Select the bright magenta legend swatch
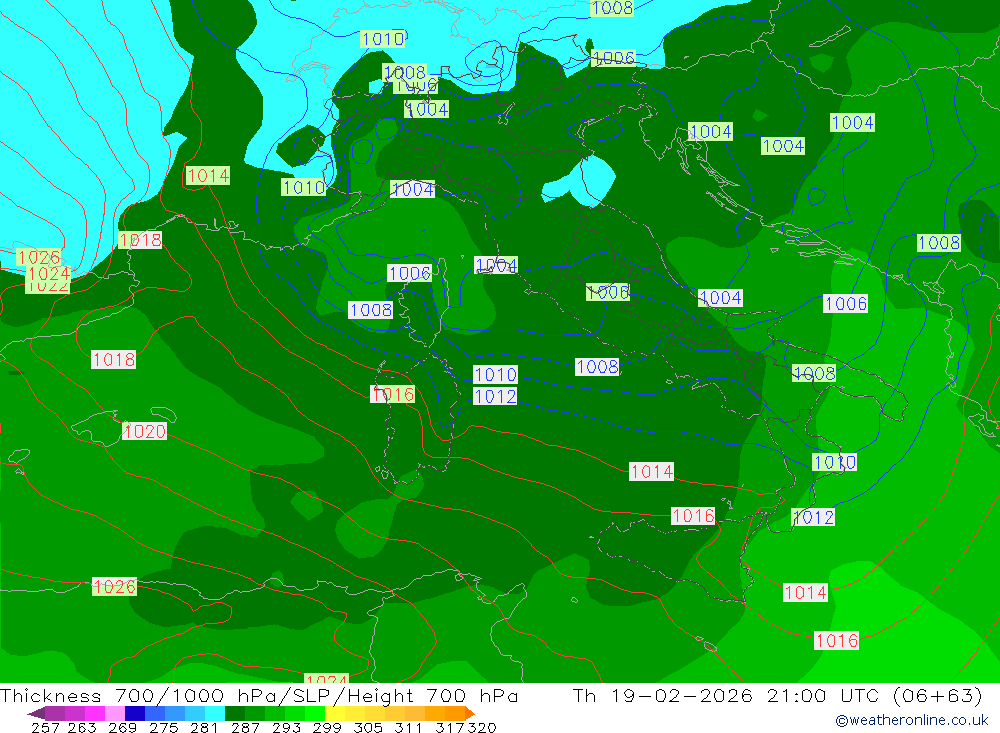 coord(95,713)
